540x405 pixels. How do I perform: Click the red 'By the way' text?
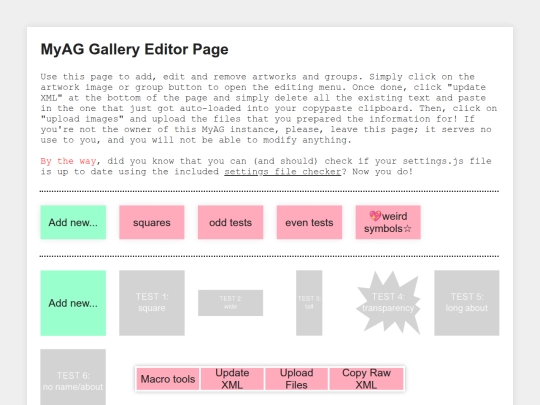coord(68,161)
